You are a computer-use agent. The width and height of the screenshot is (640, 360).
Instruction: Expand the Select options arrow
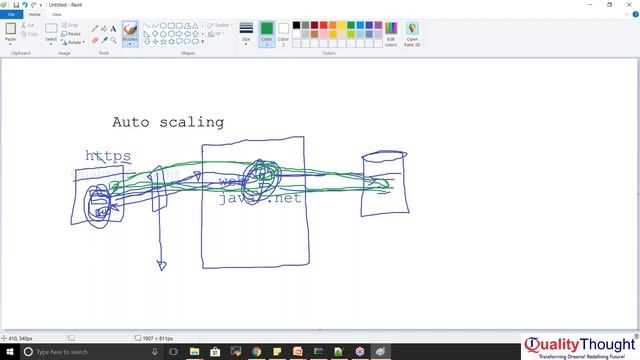(51, 44)
